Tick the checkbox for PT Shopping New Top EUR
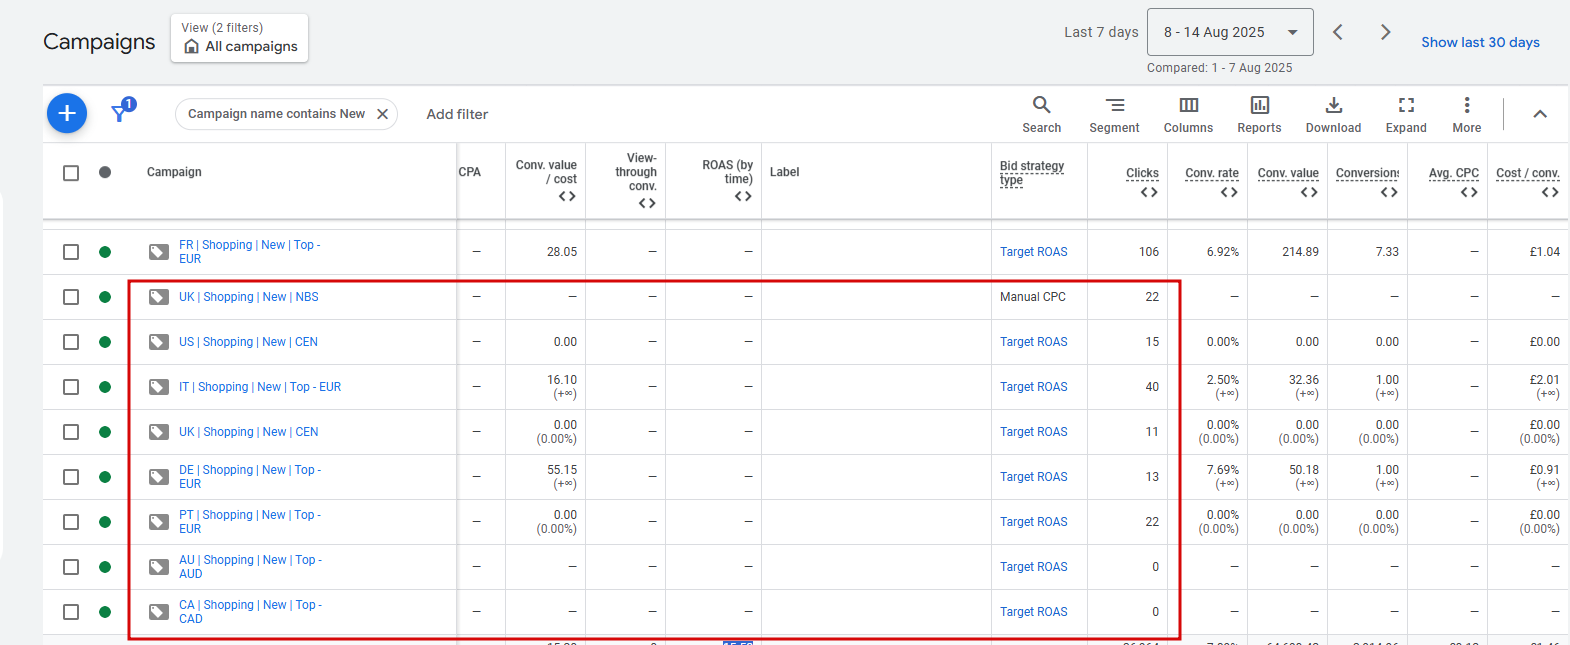The image size is (1570, 645). [71, 522]
